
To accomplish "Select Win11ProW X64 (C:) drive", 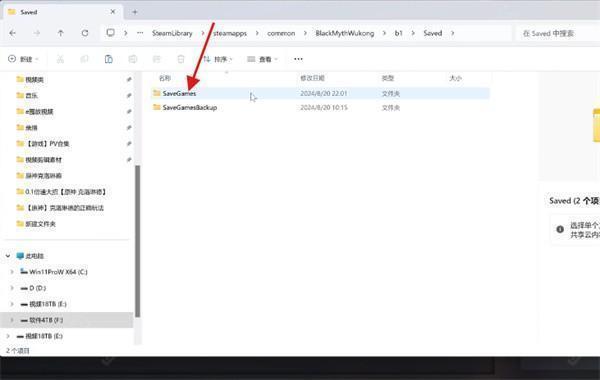I will (54, 272).
